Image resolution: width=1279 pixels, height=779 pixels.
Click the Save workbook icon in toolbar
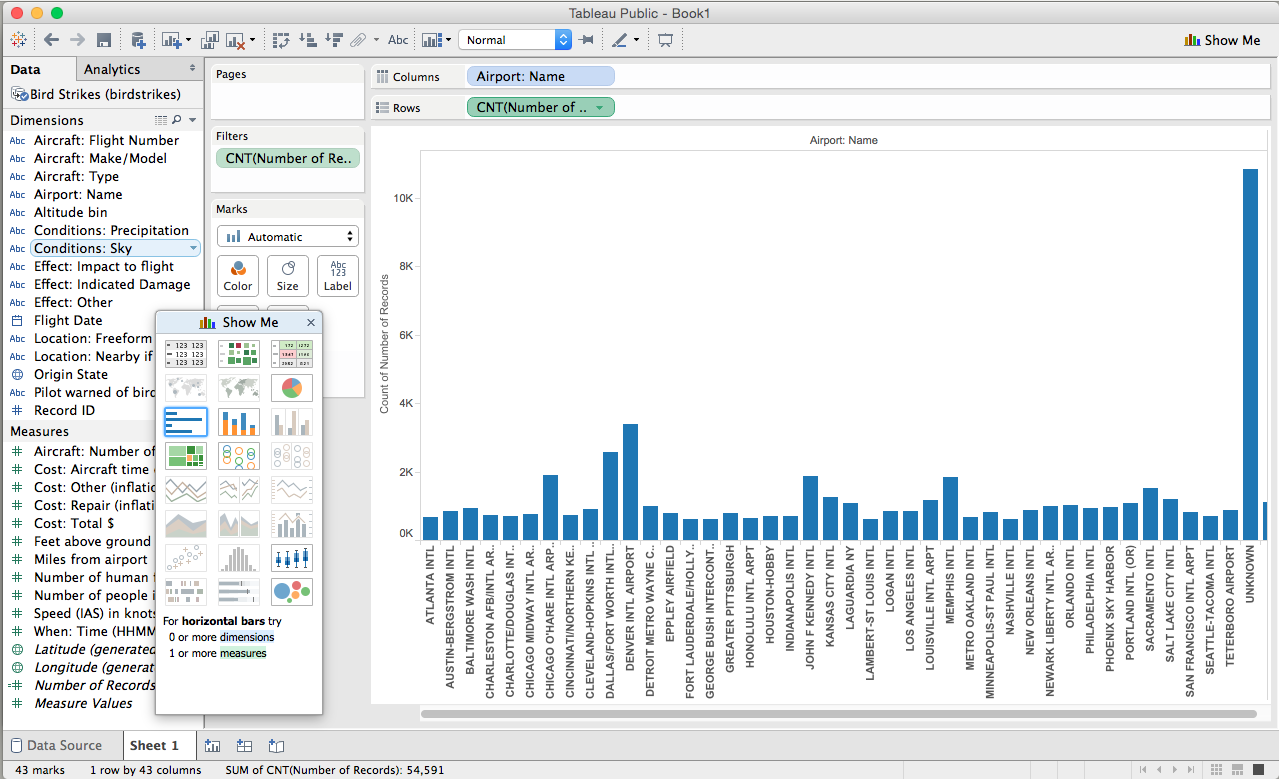[104, 40]
